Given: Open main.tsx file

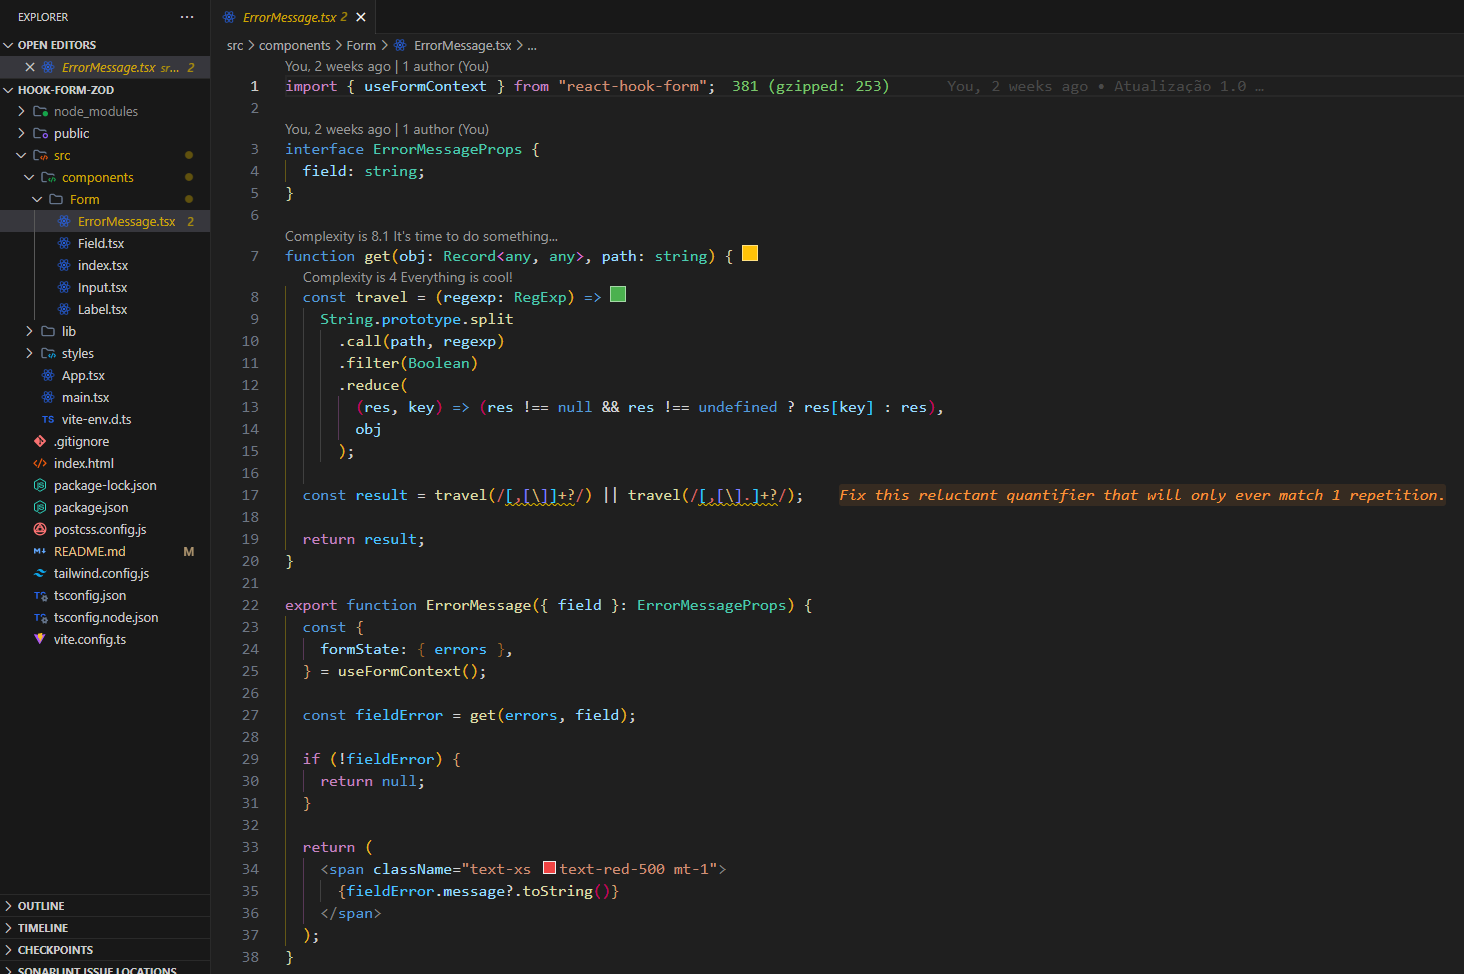Looking at the screenshot, I should click(x=85, y=397).
